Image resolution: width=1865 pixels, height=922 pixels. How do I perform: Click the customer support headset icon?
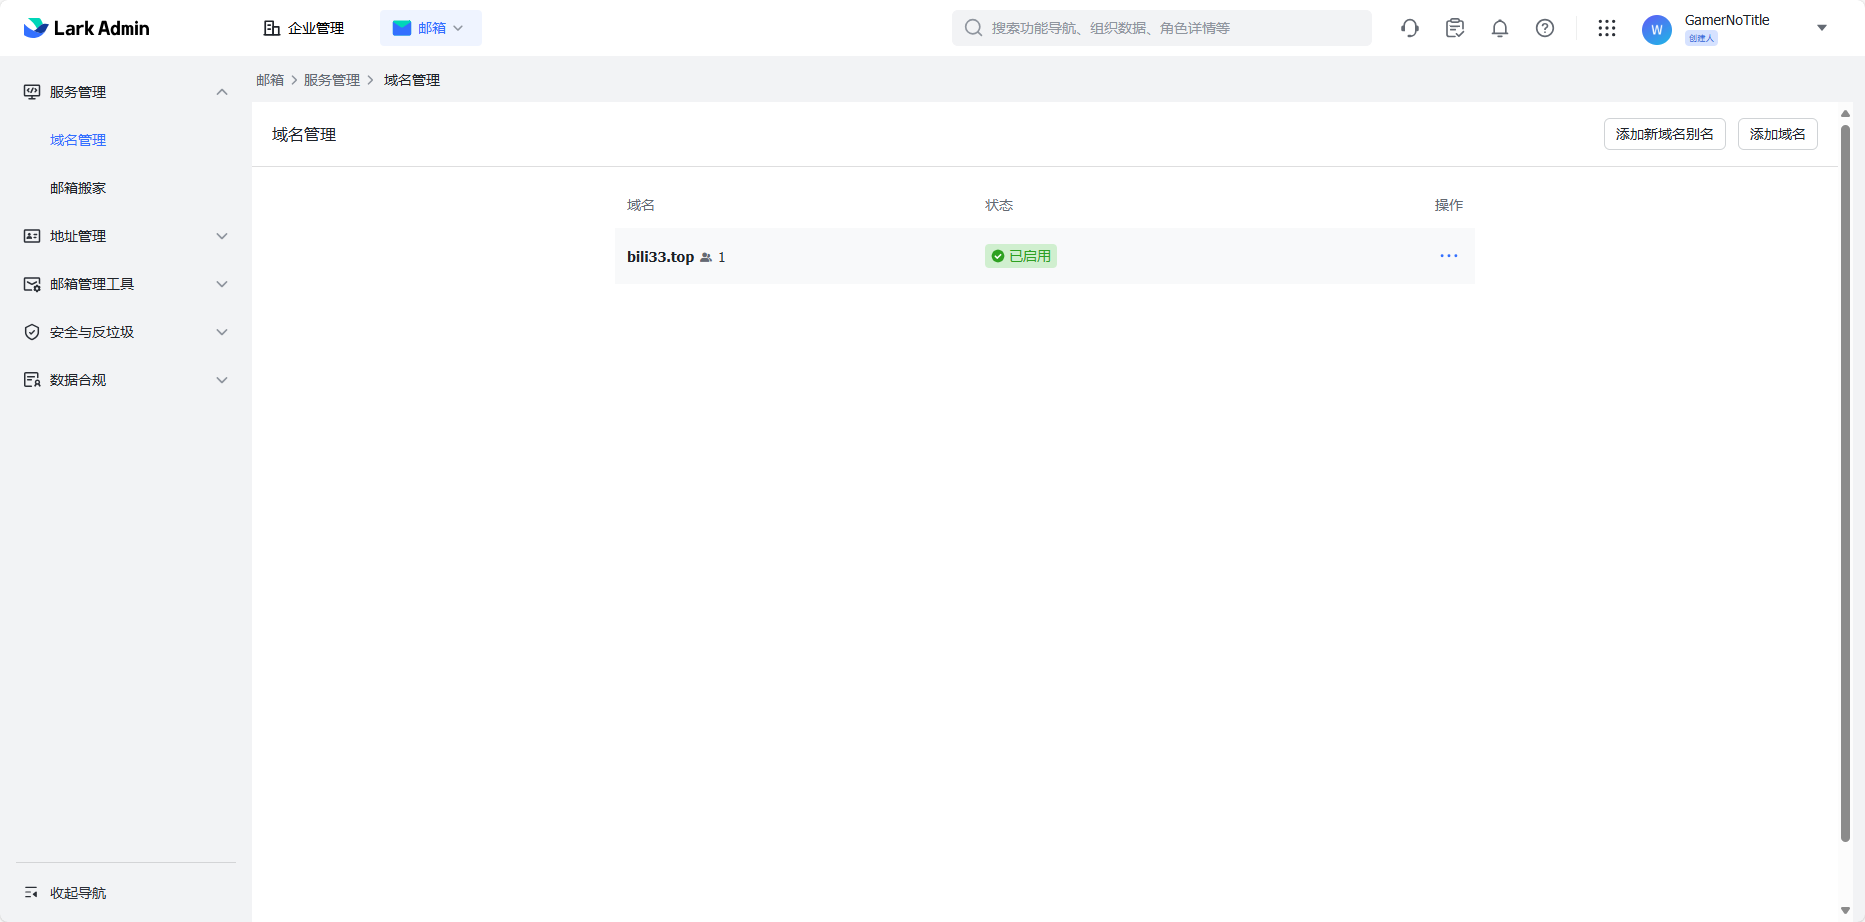pyautogui.click(x=1410, y=28)
